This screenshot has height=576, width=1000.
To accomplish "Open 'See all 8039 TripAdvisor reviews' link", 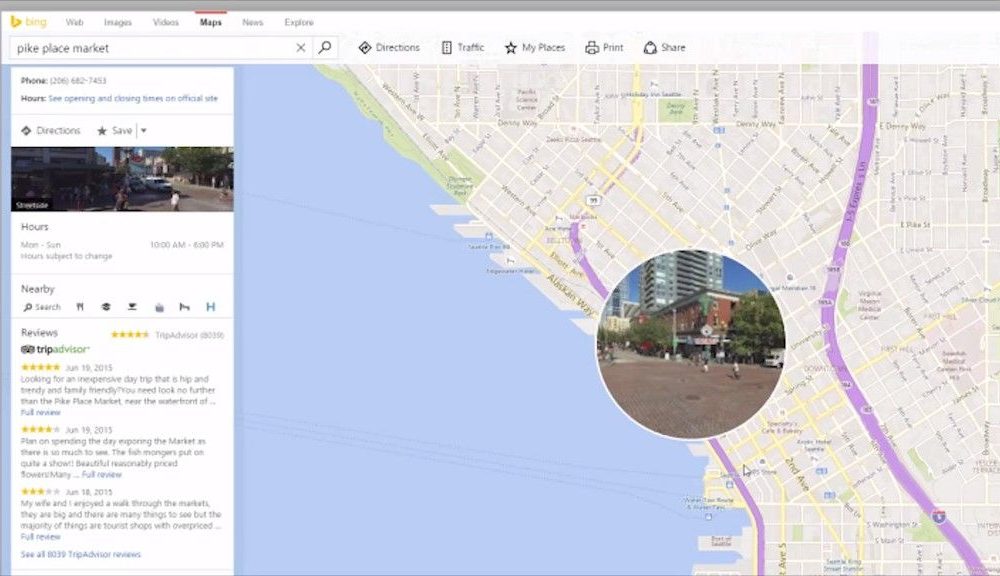I will pos(80,554).
